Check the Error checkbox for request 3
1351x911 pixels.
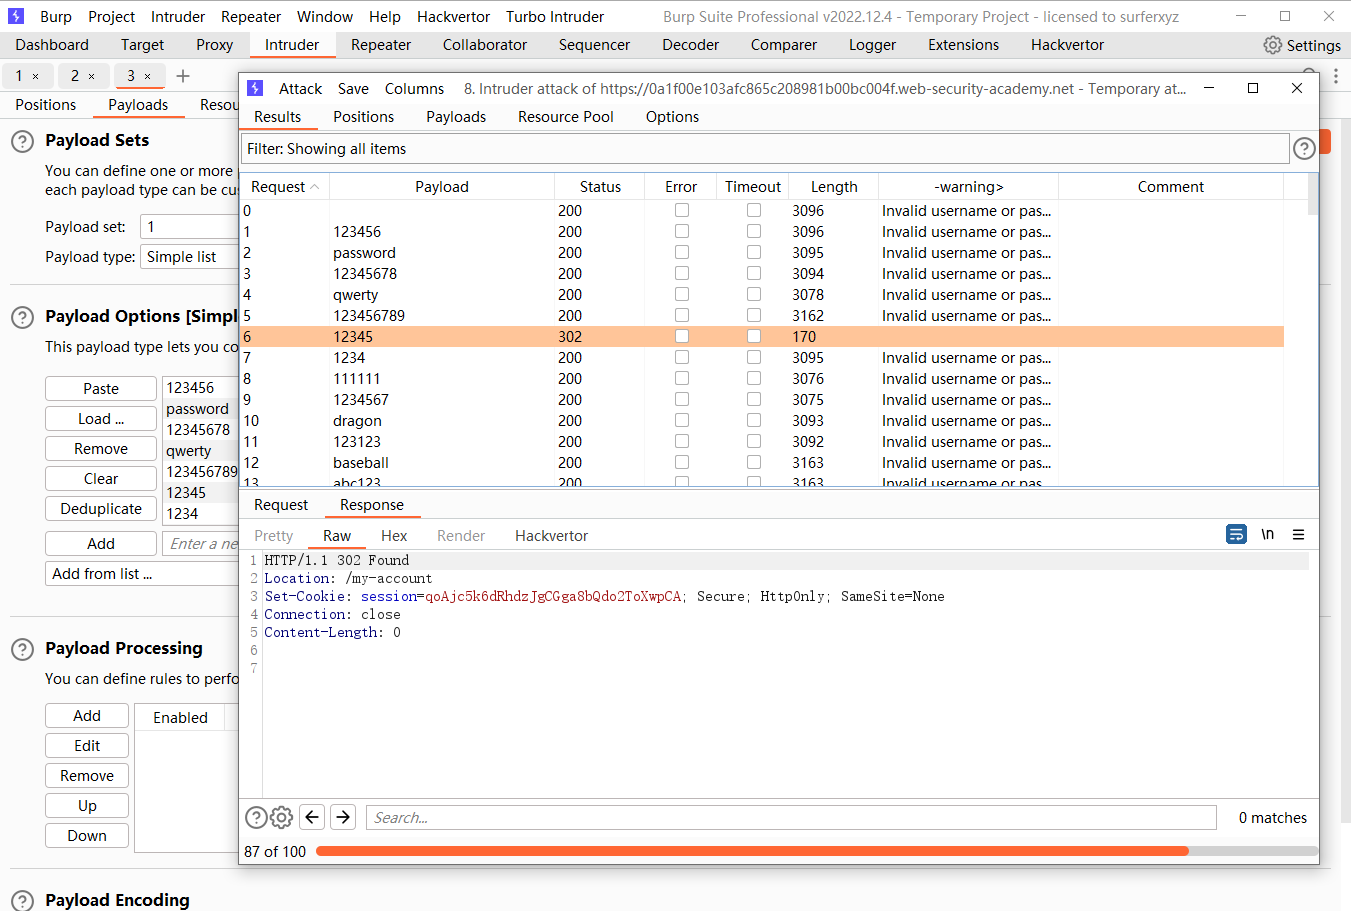[x=681, y=273]
